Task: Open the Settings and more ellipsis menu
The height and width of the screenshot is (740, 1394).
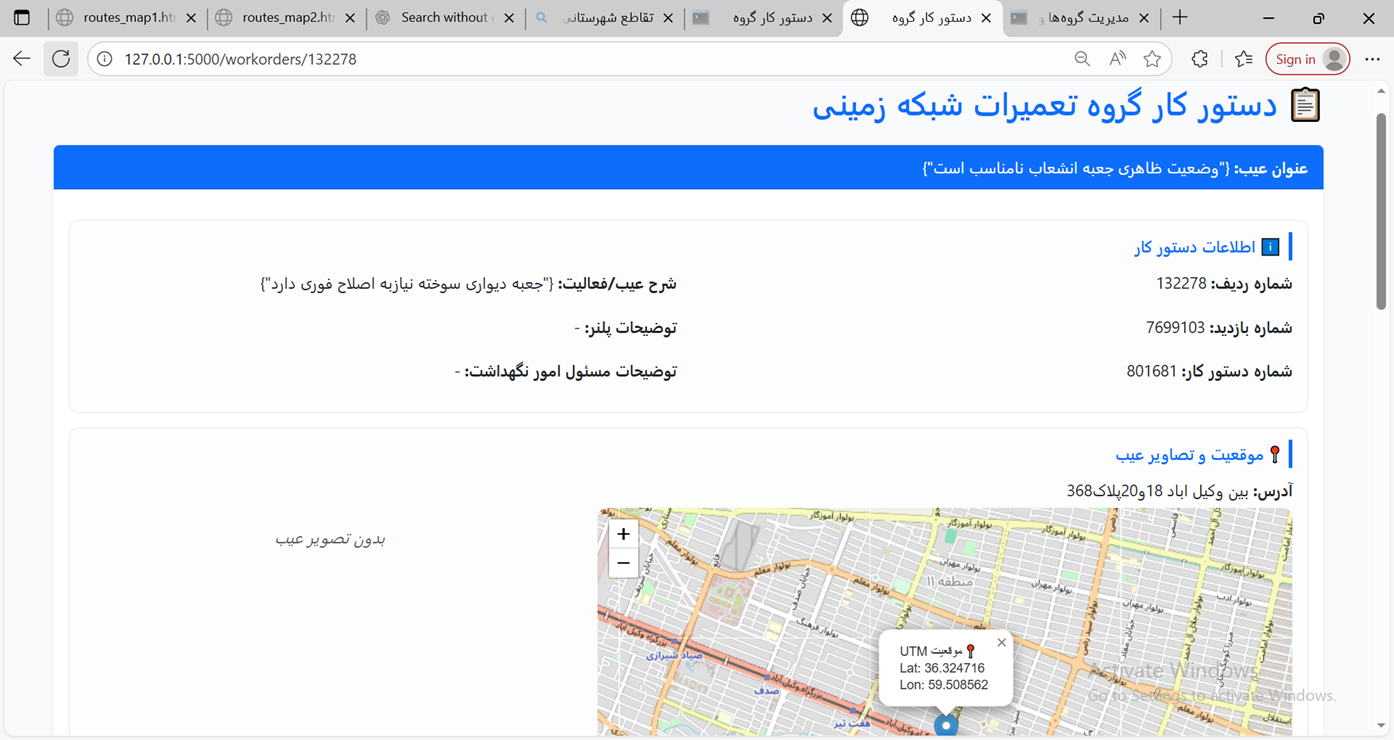Action: coord(1372,58)
